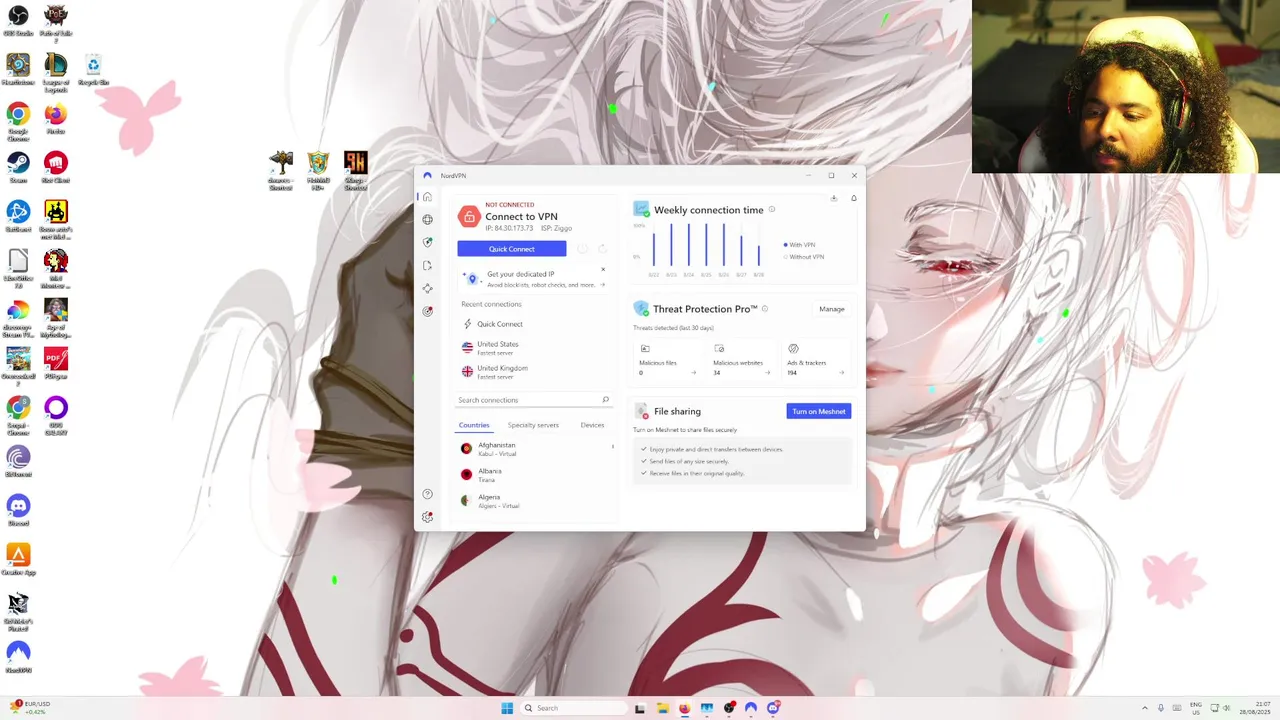Open the three-dot menu for Afghanistan

(x=613, y=447)
